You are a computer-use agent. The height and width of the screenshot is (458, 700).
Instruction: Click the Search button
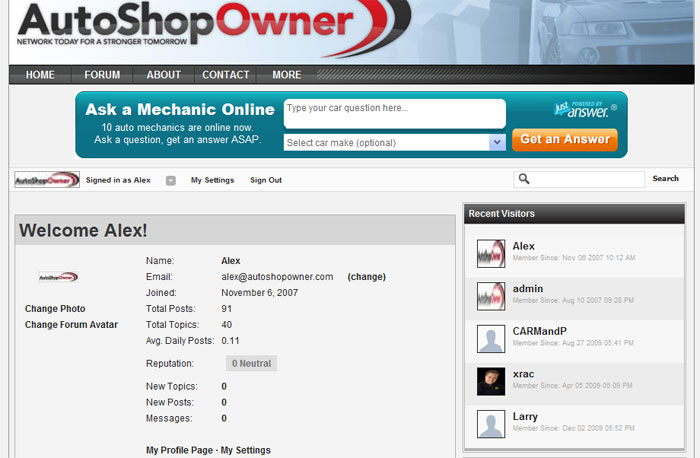tap(665, 179)
